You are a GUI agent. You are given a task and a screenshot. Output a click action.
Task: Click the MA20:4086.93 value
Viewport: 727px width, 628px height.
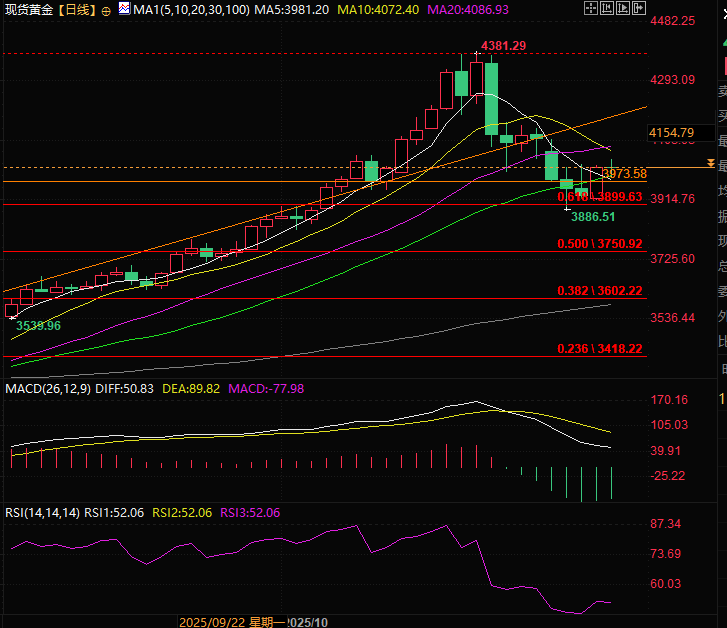(x=468, y=10)
